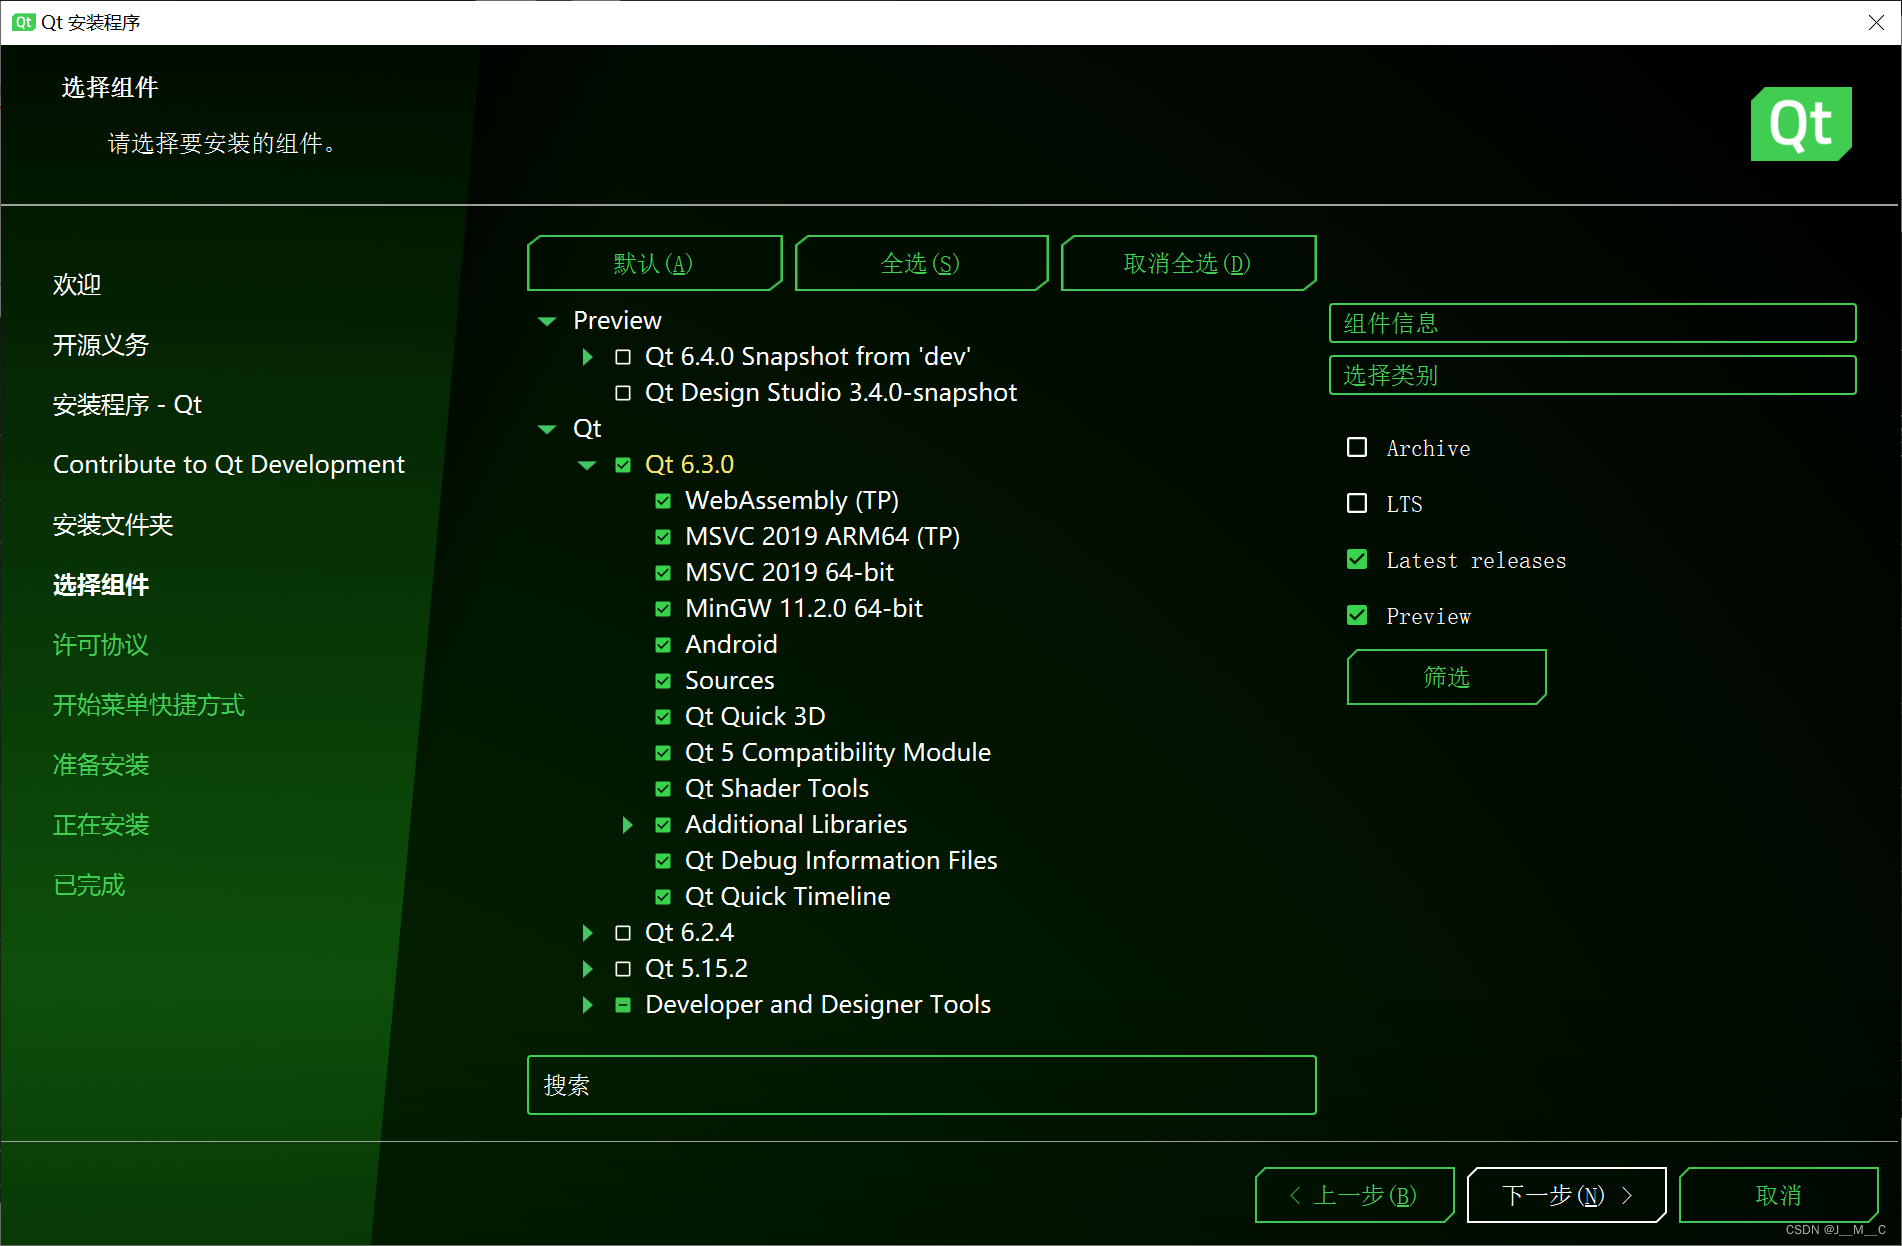The height and width of the screenshot is (1246, 1902).
Task: Check the Qt 6.2.4 checkbox
Action: (623, 933)
